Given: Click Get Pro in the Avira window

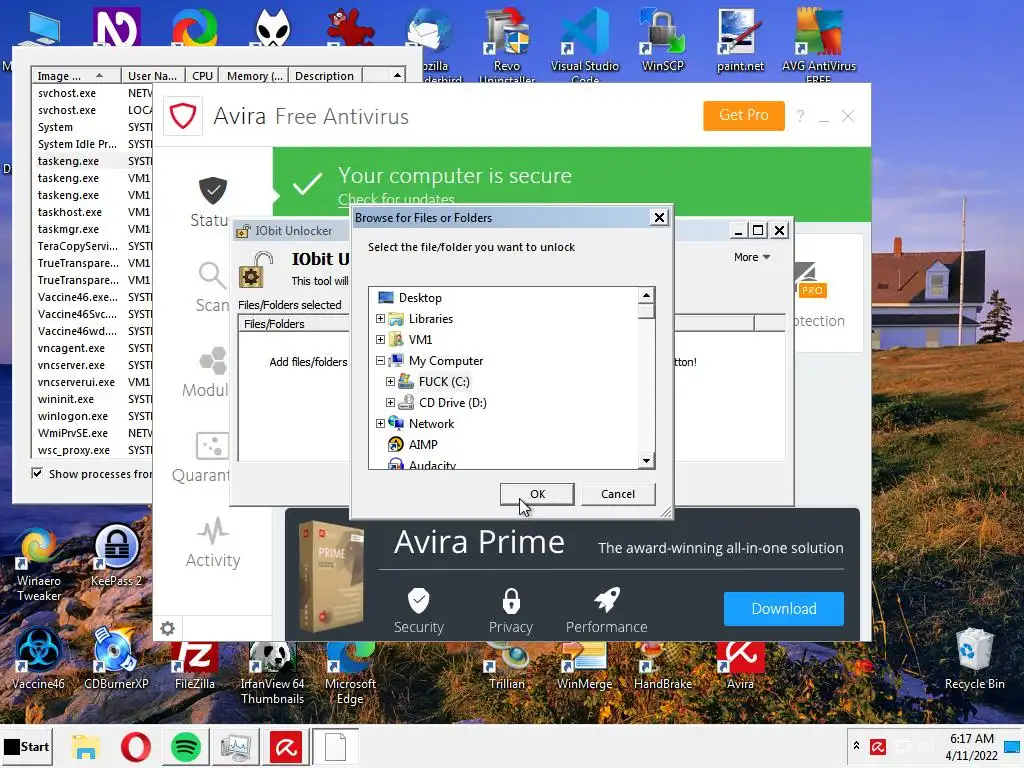Looking at the screenshot, I should 743,116.
